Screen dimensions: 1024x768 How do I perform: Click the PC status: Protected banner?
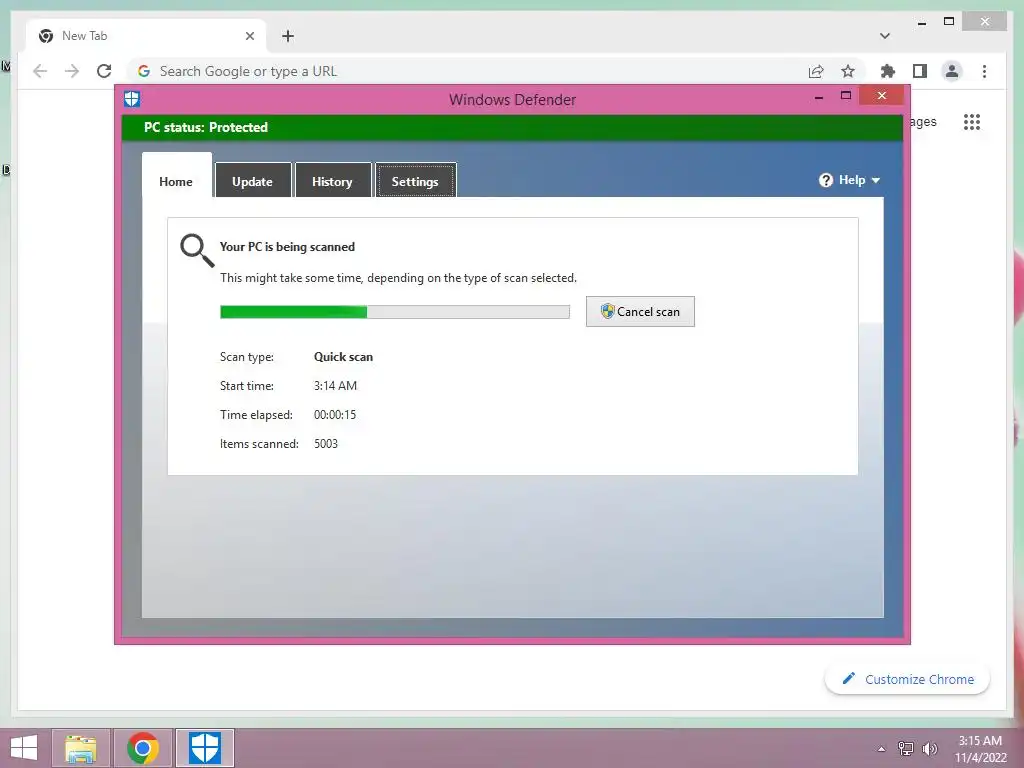point(512,127)
